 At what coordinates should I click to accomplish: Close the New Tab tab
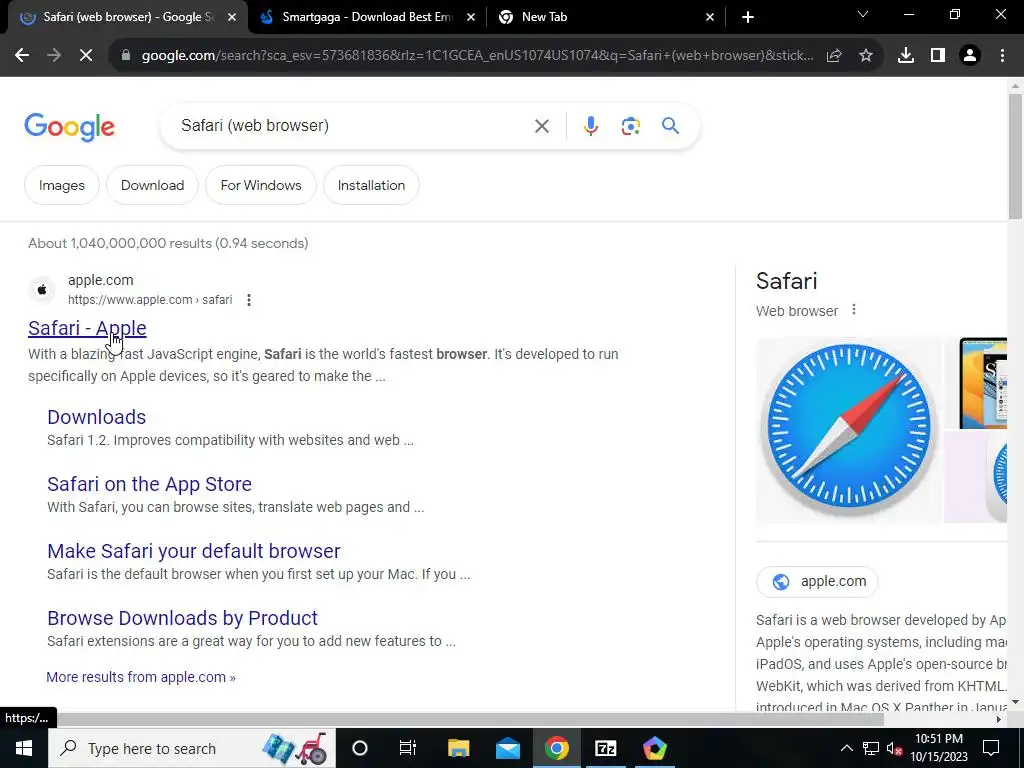coord(710,17)
